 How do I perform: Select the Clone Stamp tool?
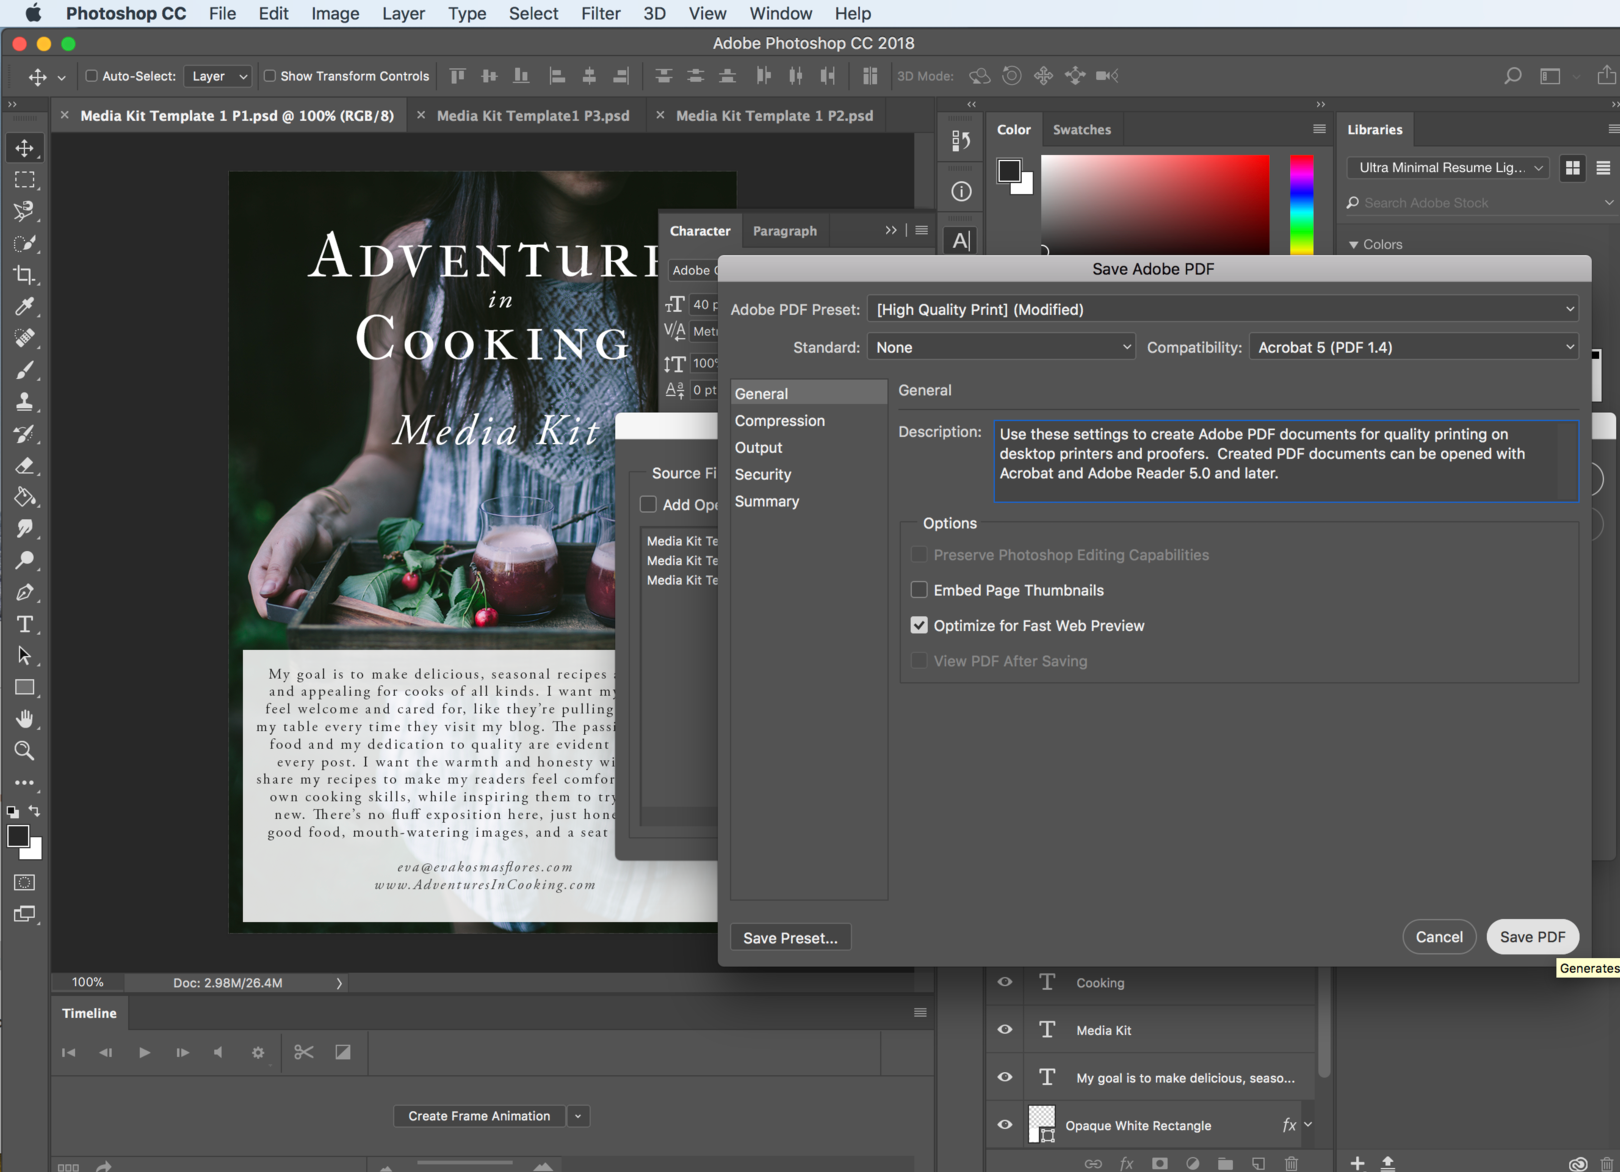[x=25, y=402]
